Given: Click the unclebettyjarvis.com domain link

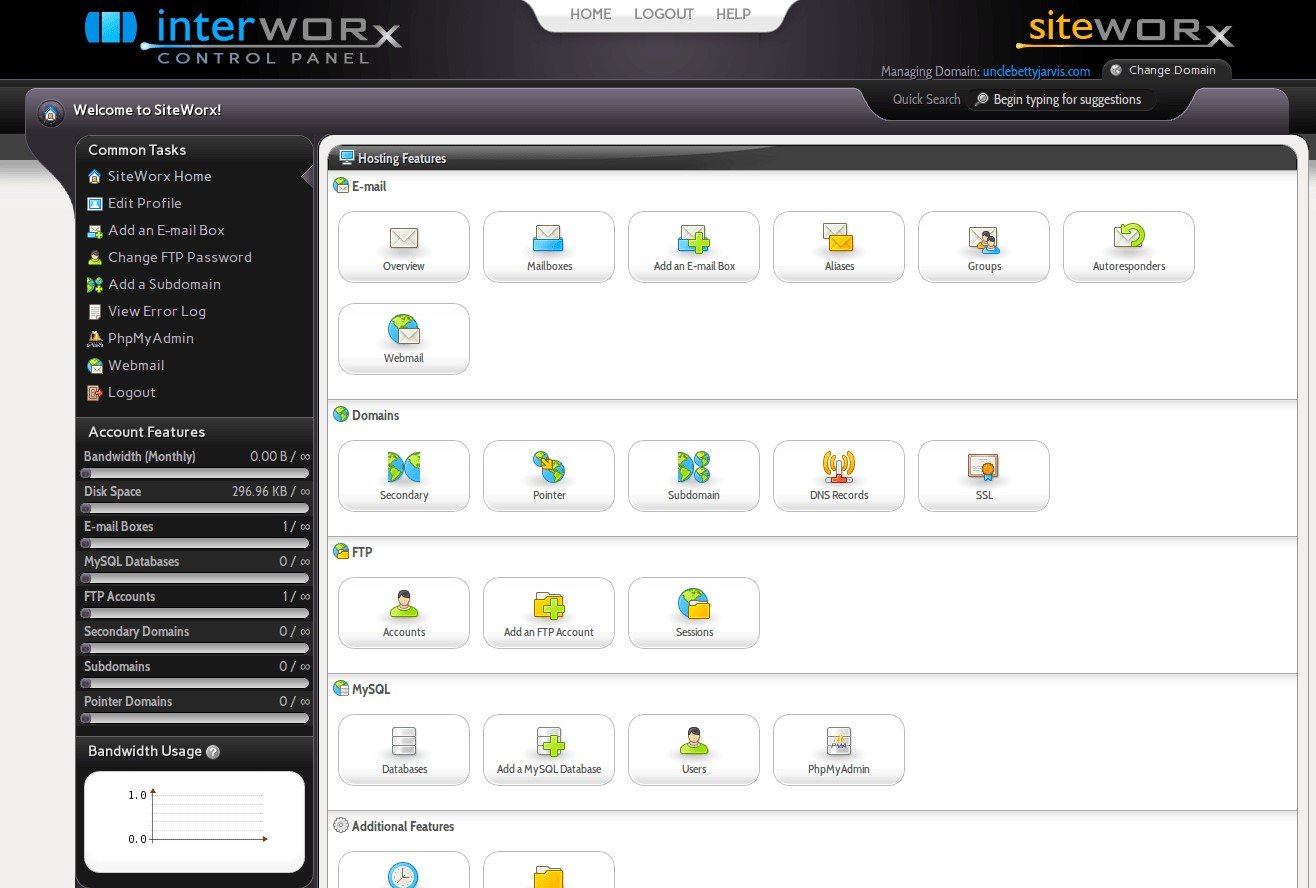Looking at the screenshot, I should point(1036,72).
